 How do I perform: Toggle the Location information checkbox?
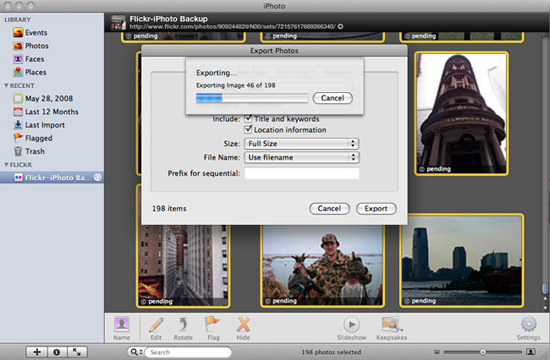coord(248,129)
